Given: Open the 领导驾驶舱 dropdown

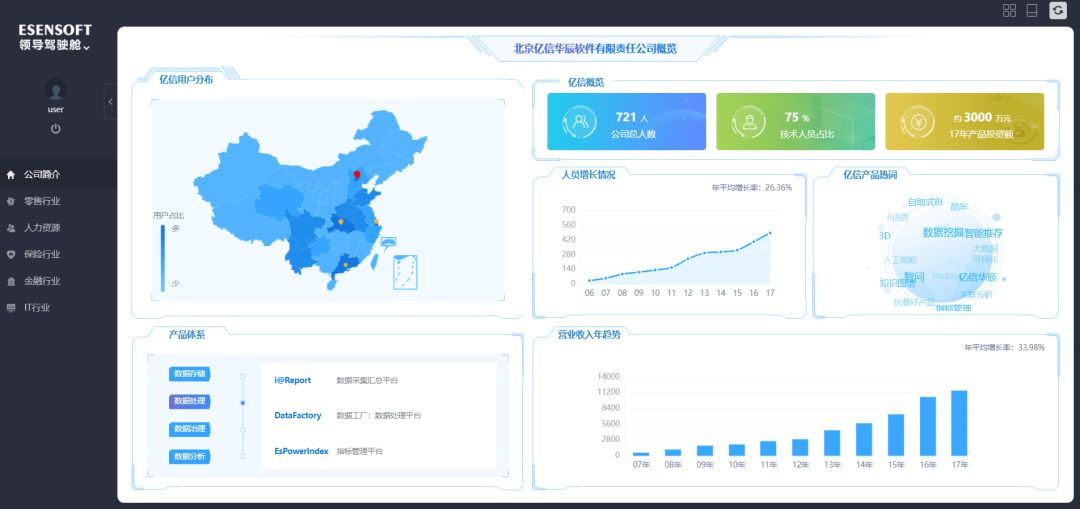Looking at the screenshot, I should tap(55, 46).
